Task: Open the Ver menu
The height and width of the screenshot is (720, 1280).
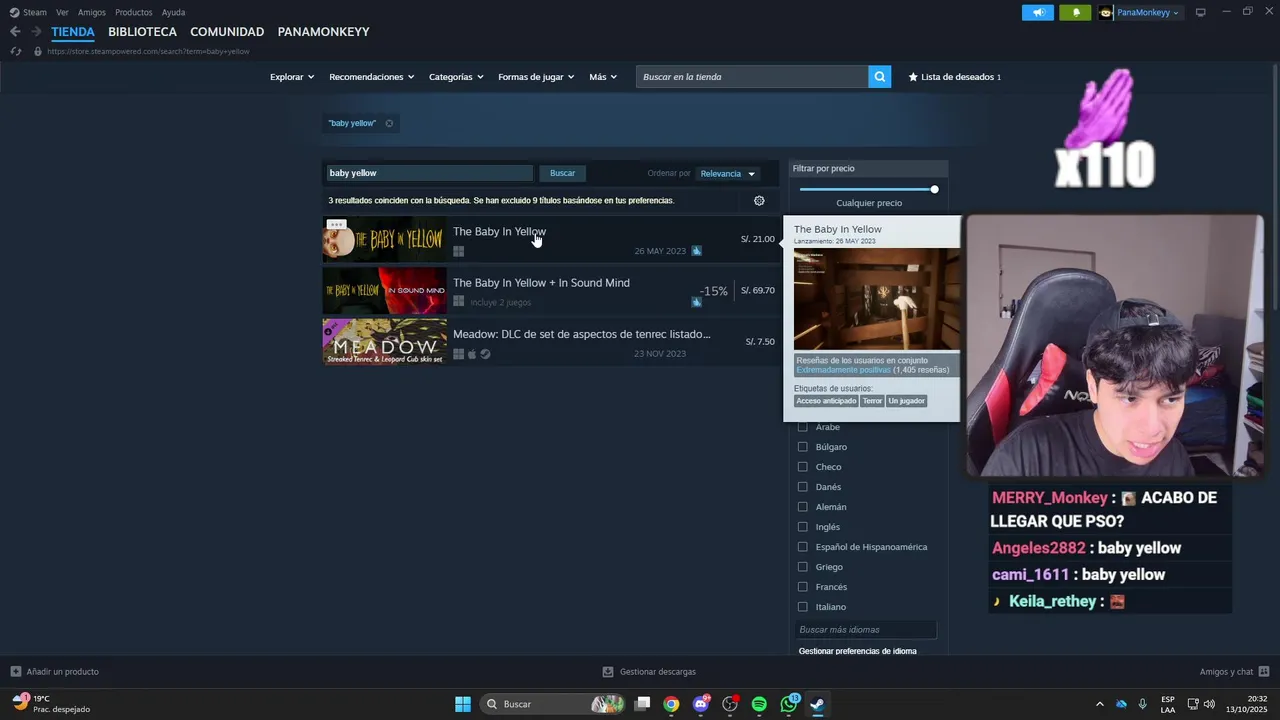Action: click(x=62, y=12)
